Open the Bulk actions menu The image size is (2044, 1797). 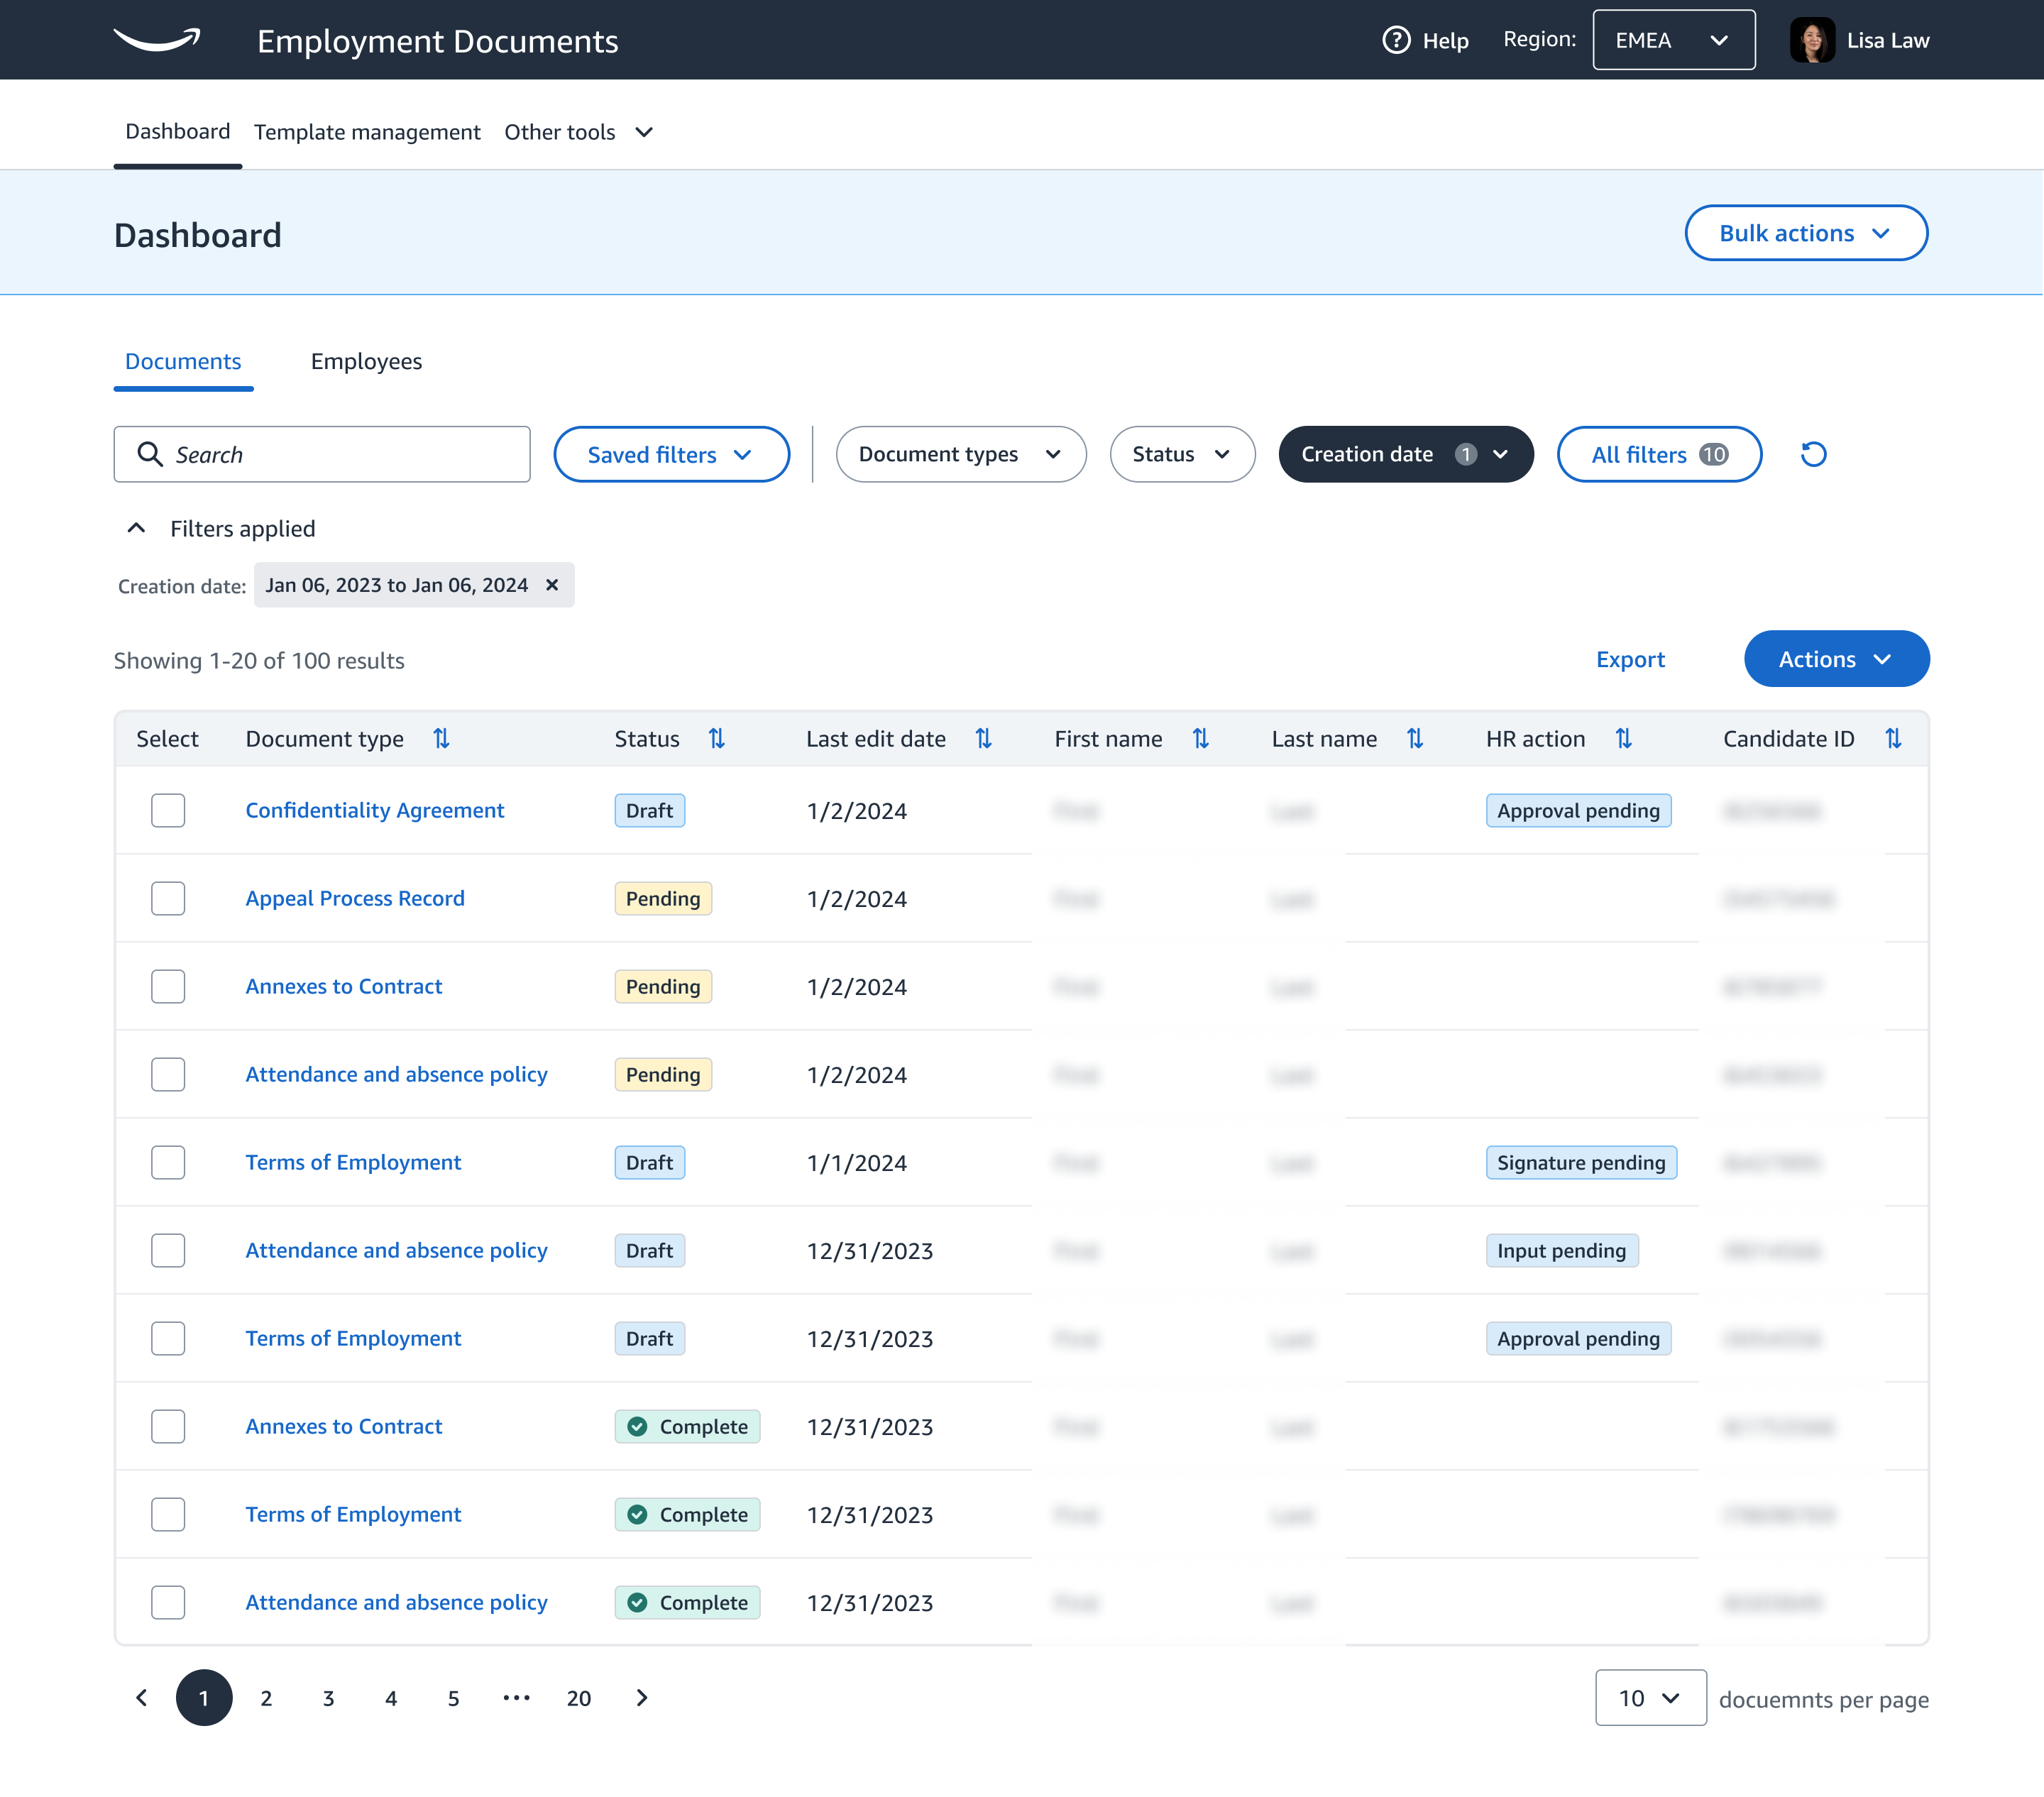coord(1805,232)
